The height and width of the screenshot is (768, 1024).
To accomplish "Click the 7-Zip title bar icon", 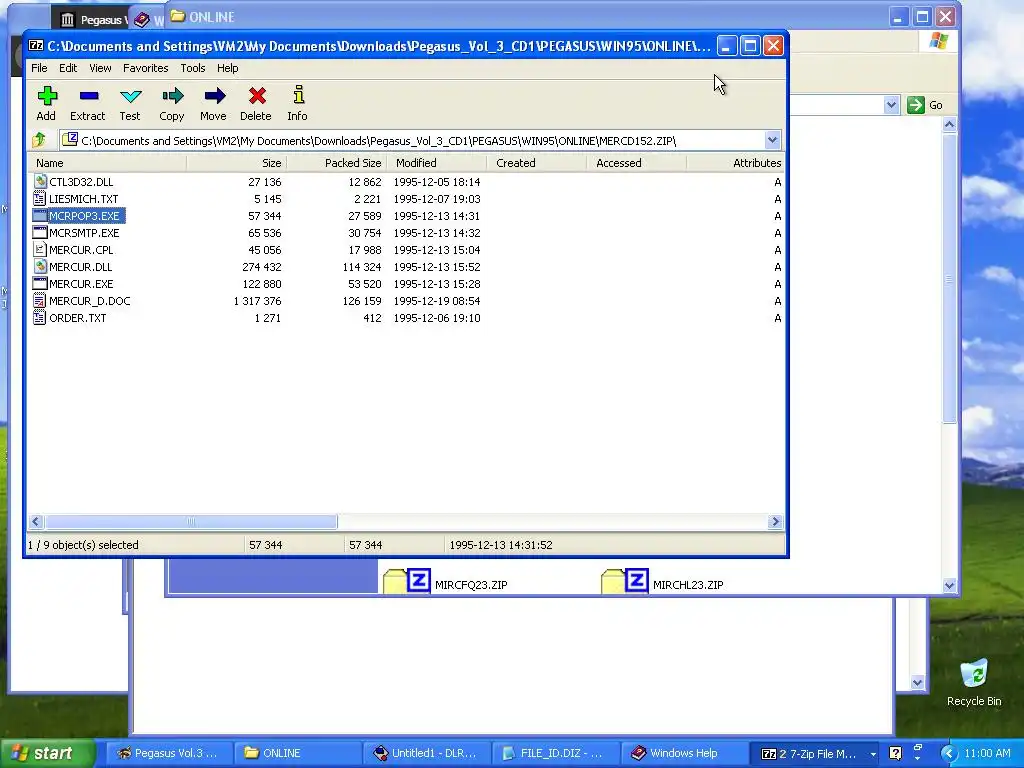I will click(x=37, y=46).
